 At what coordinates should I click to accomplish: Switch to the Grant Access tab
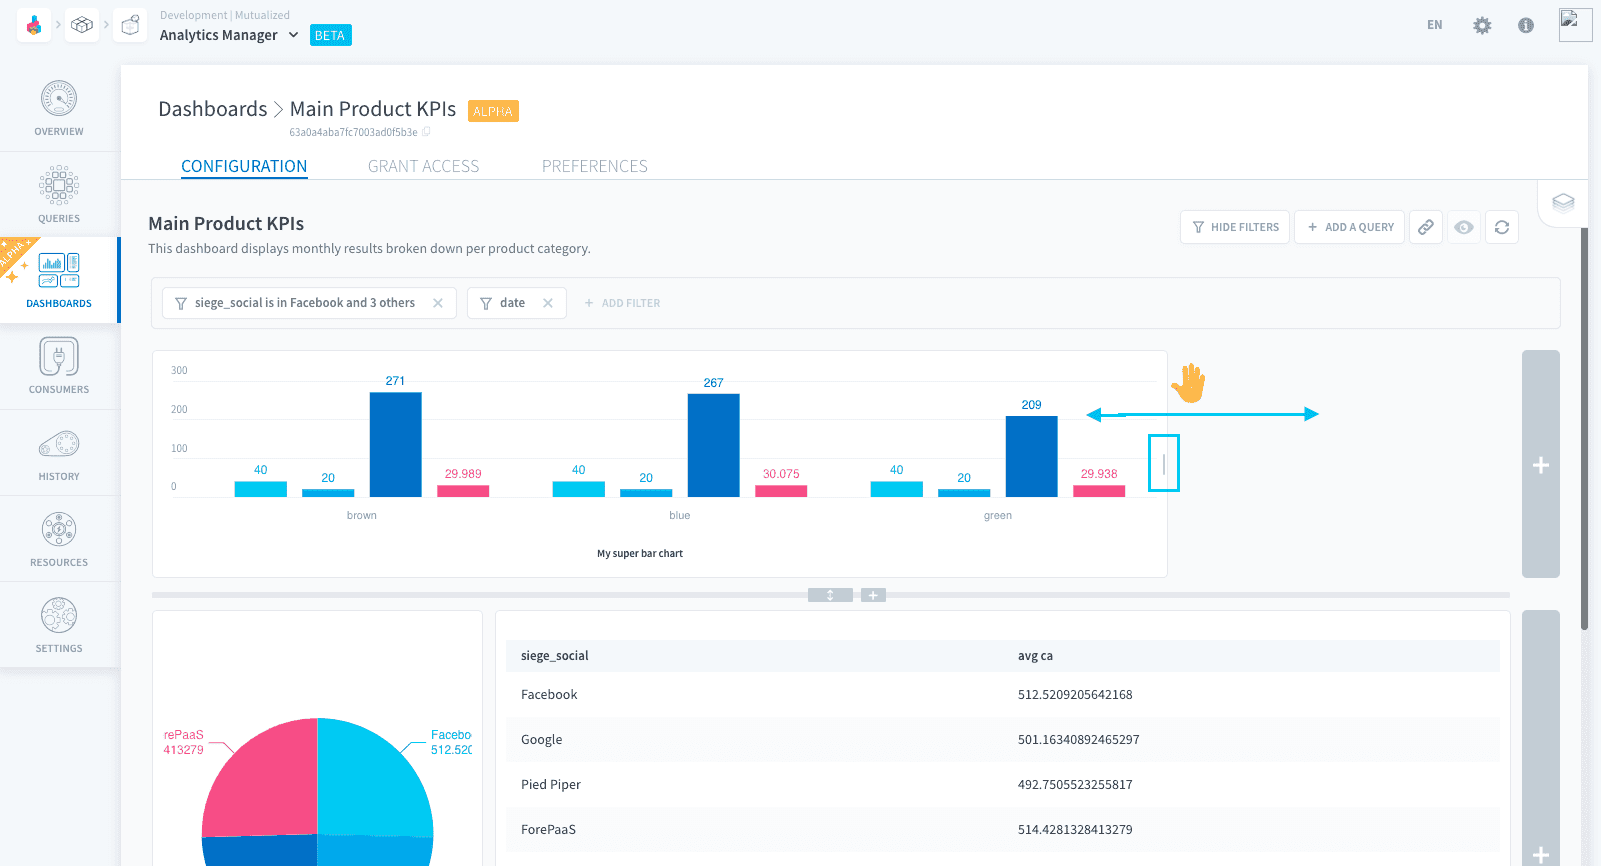[423, 166]
